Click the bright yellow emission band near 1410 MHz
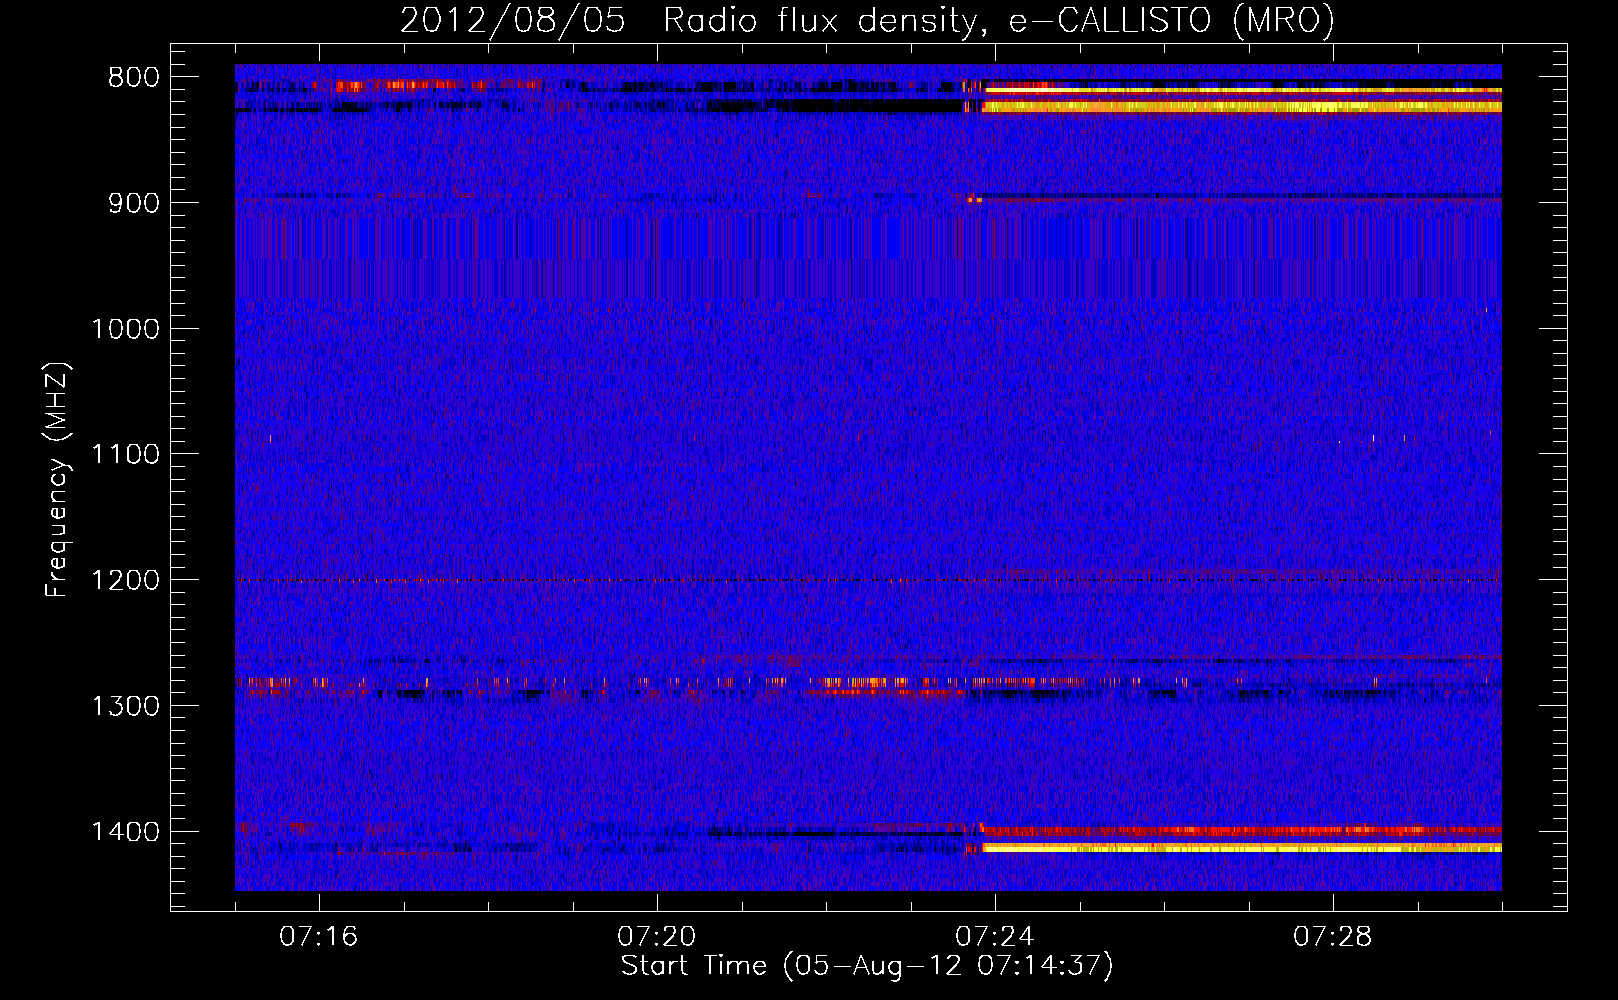 (x=1242, y=848)
